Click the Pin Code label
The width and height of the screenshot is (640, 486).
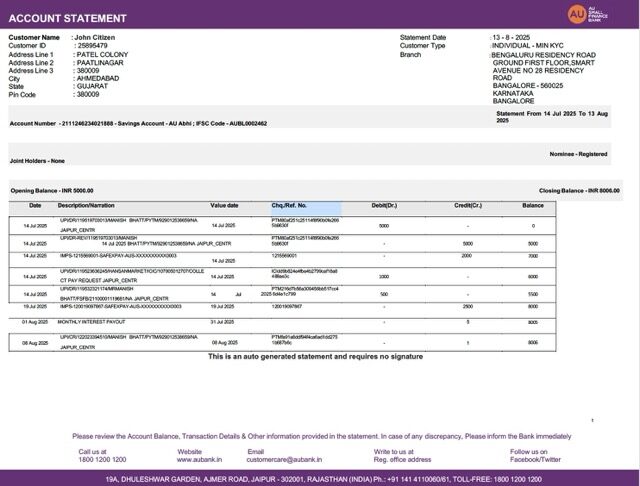(x=22, y=95)
